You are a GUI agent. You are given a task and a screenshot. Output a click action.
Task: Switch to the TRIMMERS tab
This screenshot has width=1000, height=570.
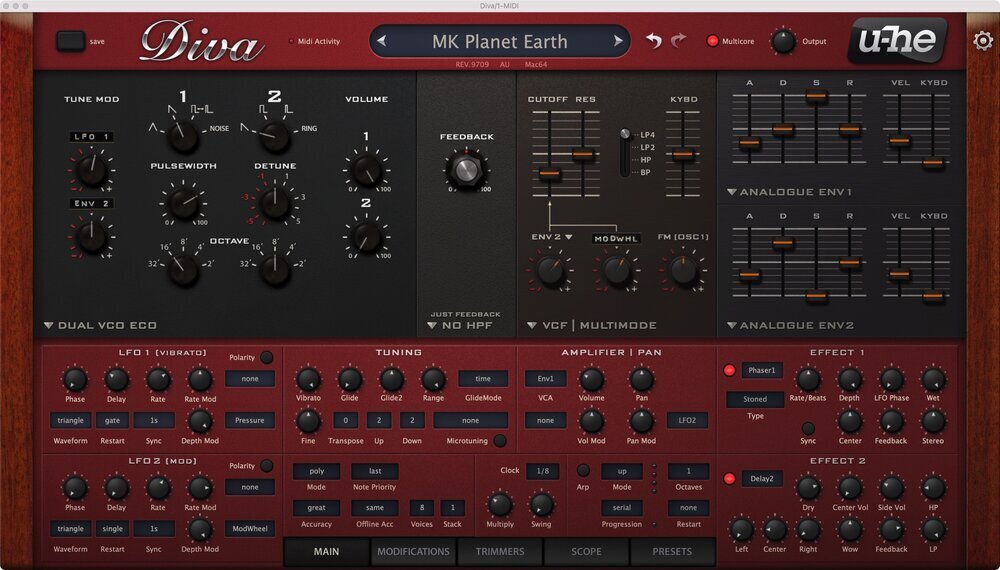(x=500, y=552)
